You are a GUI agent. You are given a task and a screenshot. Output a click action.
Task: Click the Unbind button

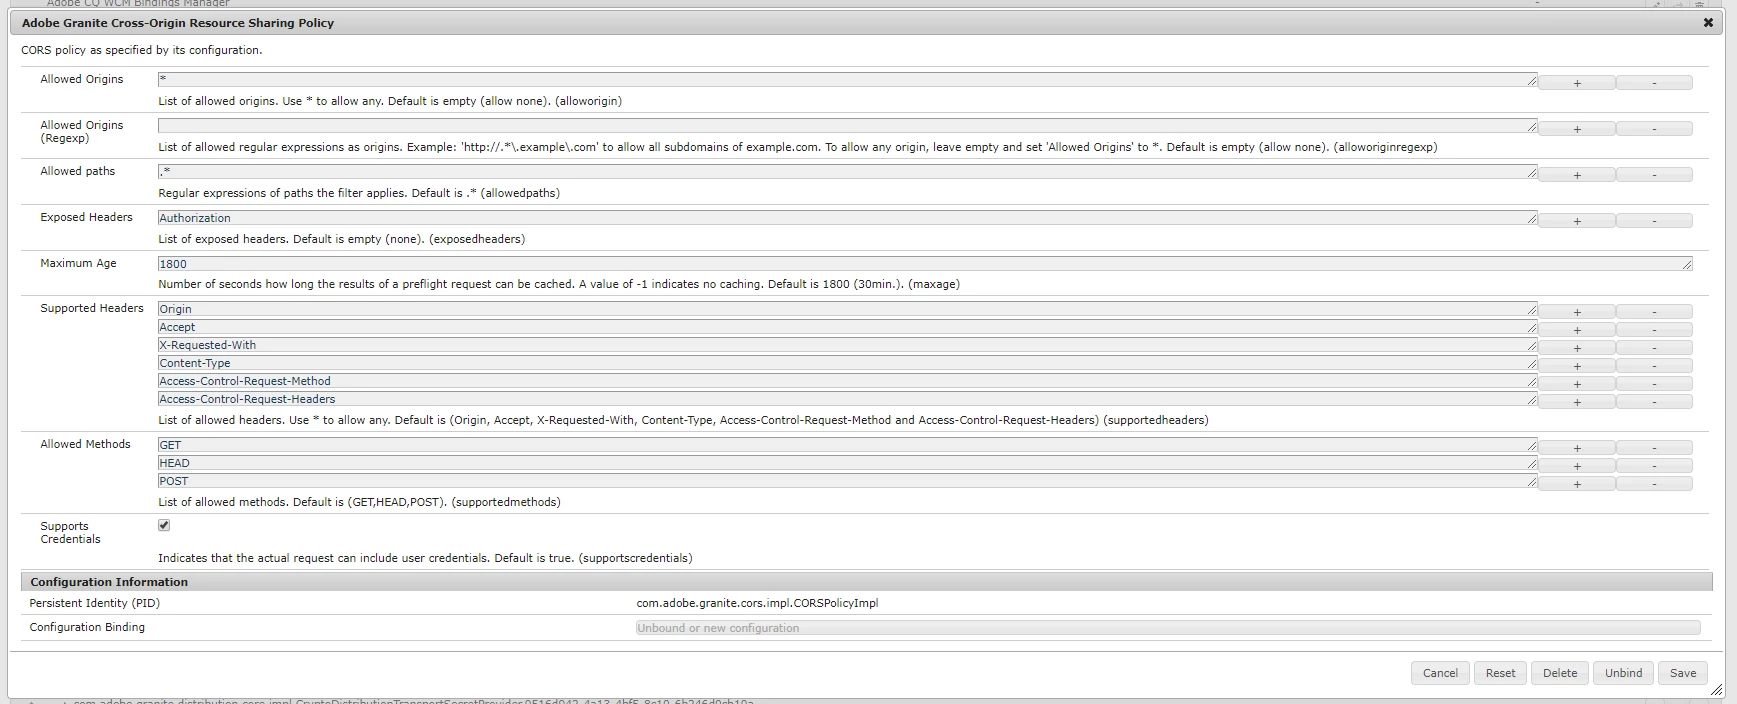pyautogui.click(x=1623, y=673)
